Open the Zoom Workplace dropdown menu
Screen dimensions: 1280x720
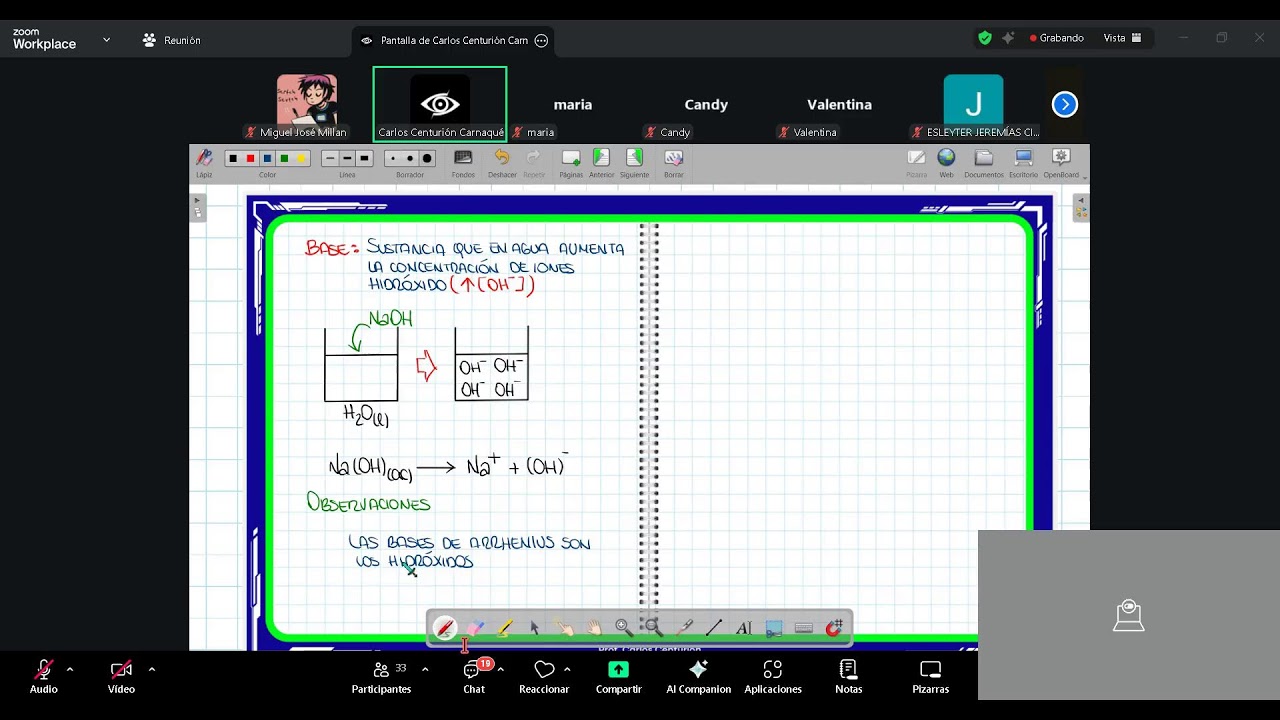tap(106, 40)
